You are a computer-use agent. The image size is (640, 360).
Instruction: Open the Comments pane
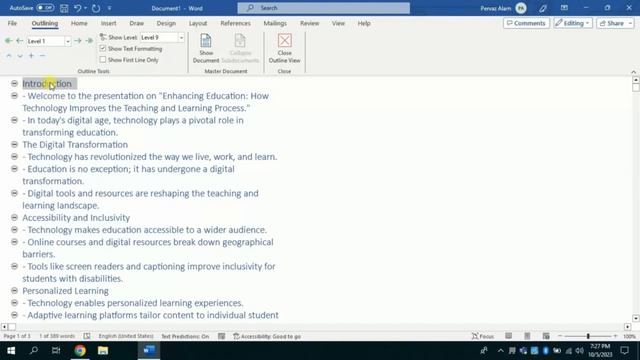(526, 23)
